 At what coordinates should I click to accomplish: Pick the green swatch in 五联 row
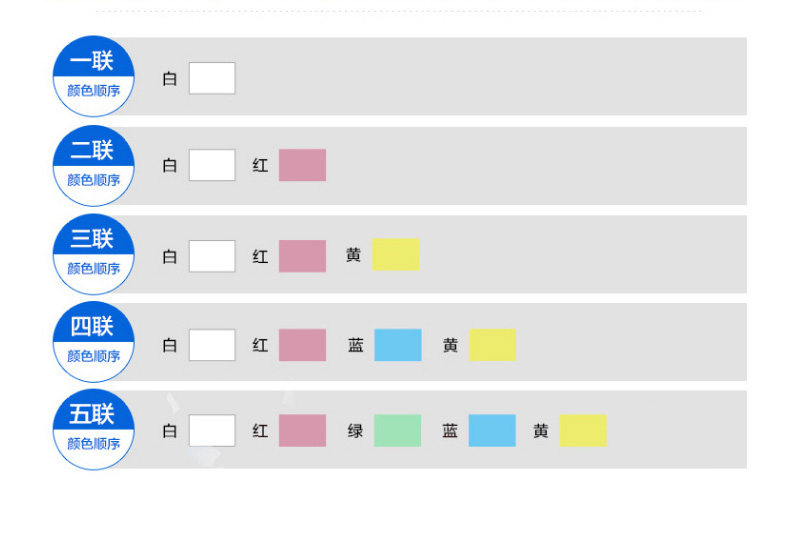tap(398, 431)
